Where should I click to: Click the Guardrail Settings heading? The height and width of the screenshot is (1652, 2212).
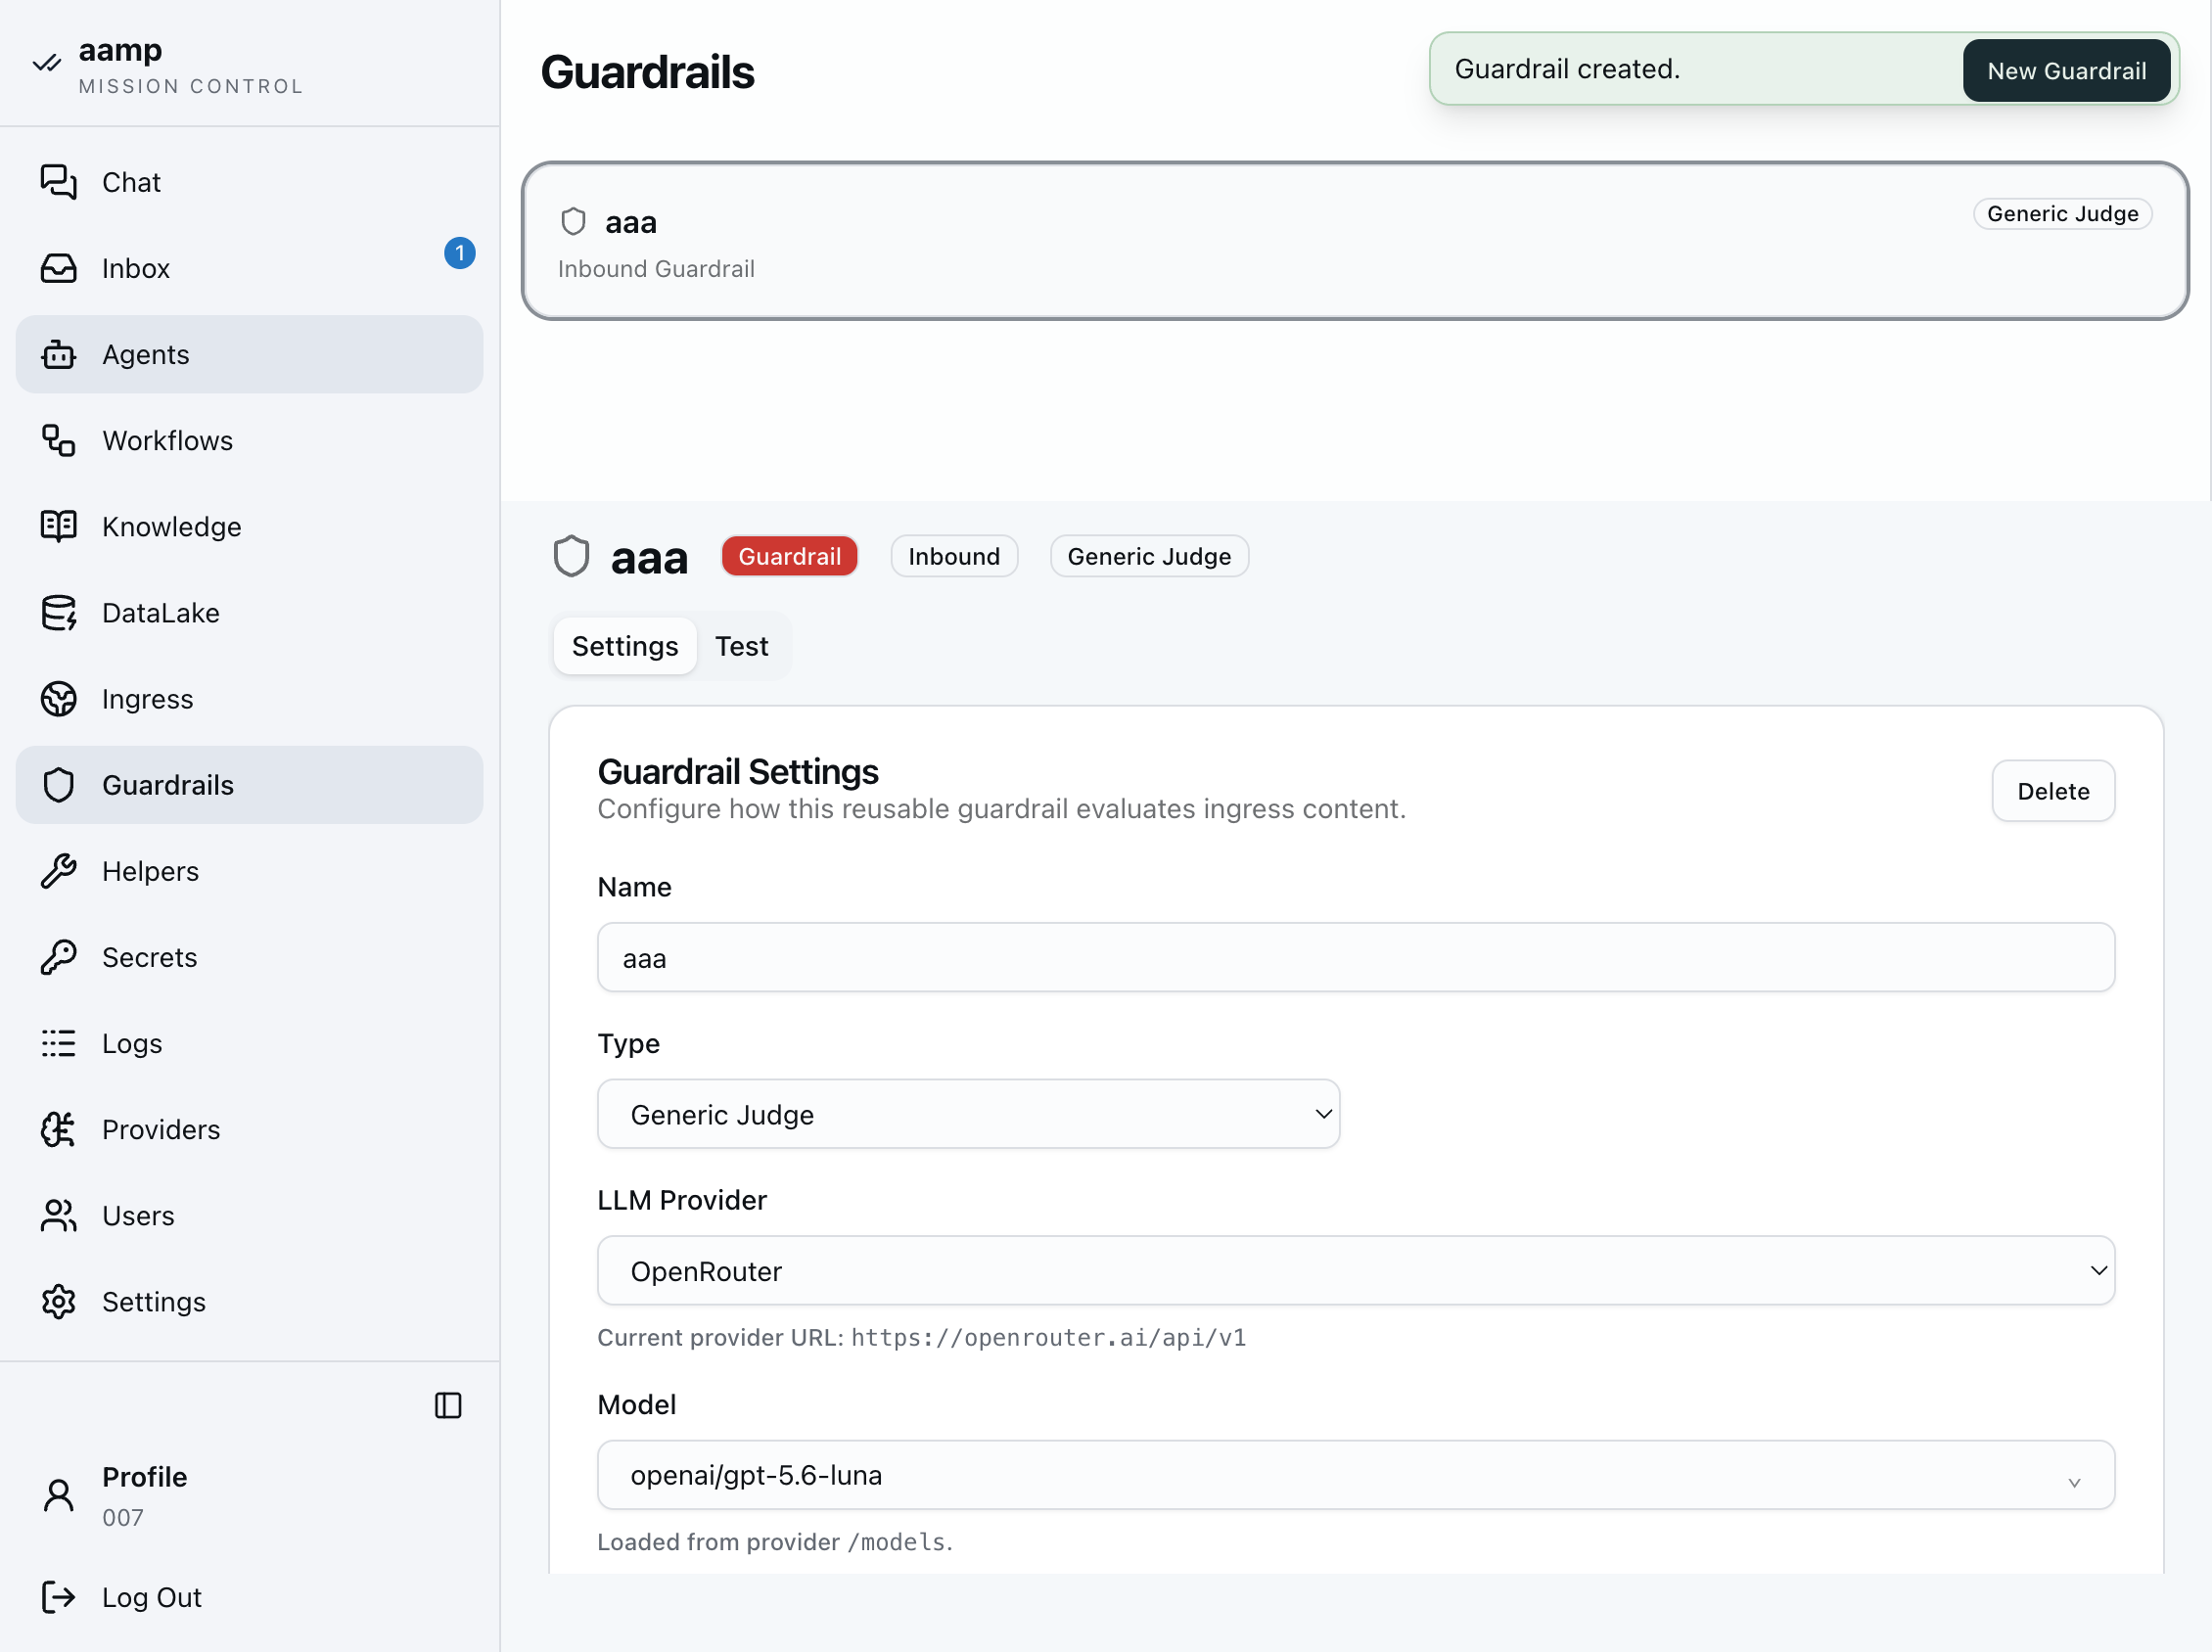point(737,771)
